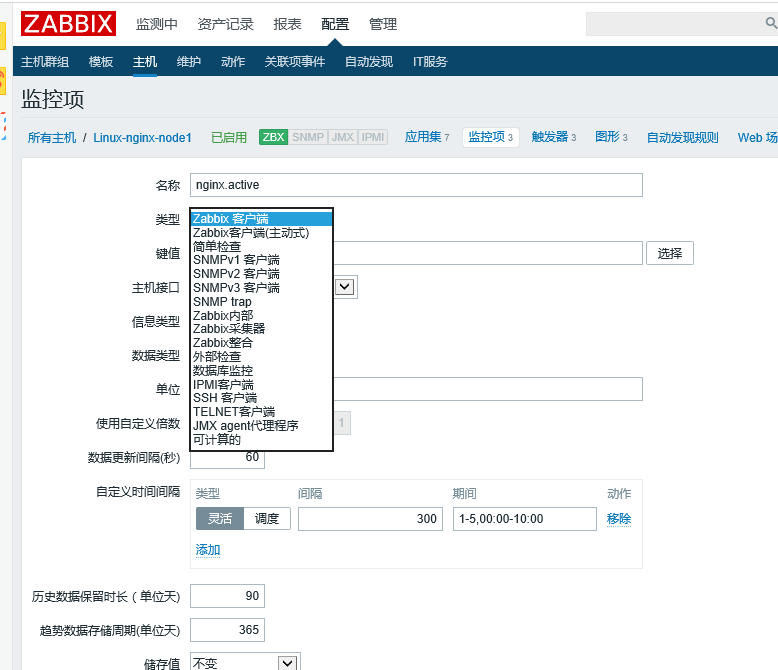Click 添加 to add an interval
This screenshot has width=778, height=670.
208,550
